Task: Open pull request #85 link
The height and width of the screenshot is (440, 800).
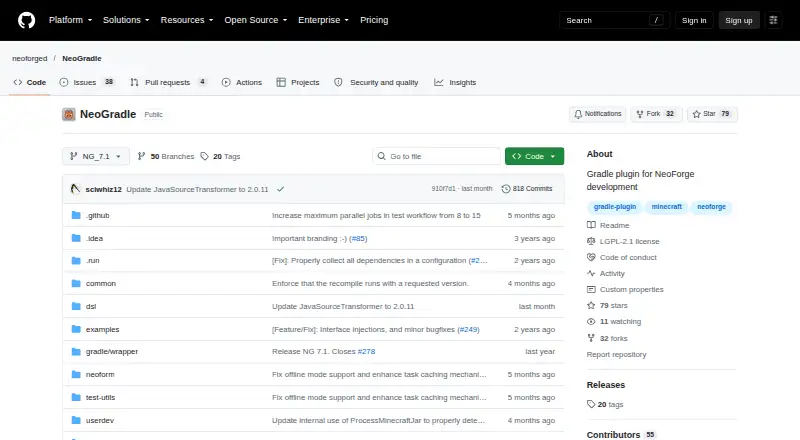Action: (x=358, y=238)
